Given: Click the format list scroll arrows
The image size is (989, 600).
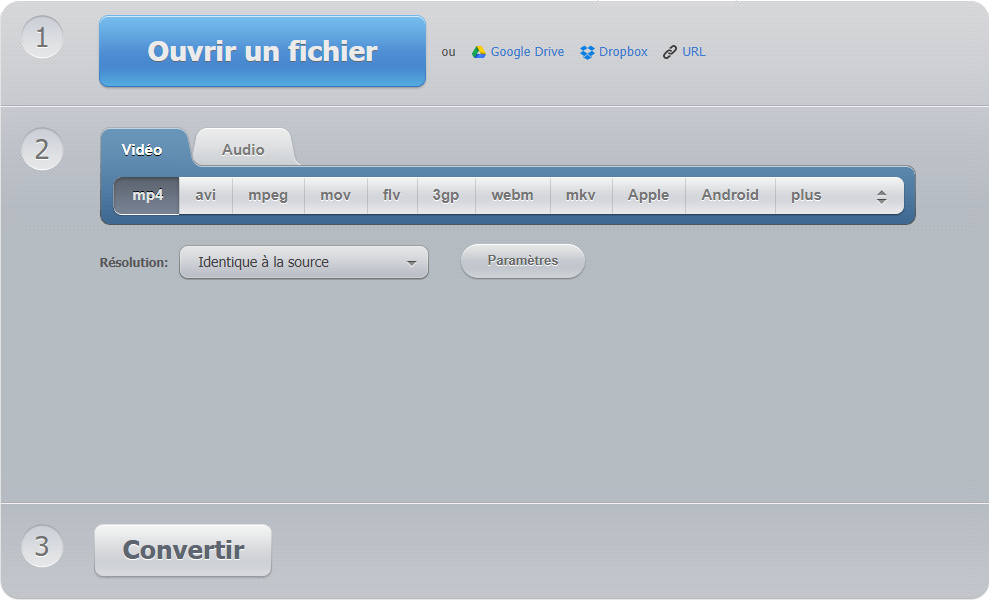Looking at the screenshot, I should coord(883,195).
